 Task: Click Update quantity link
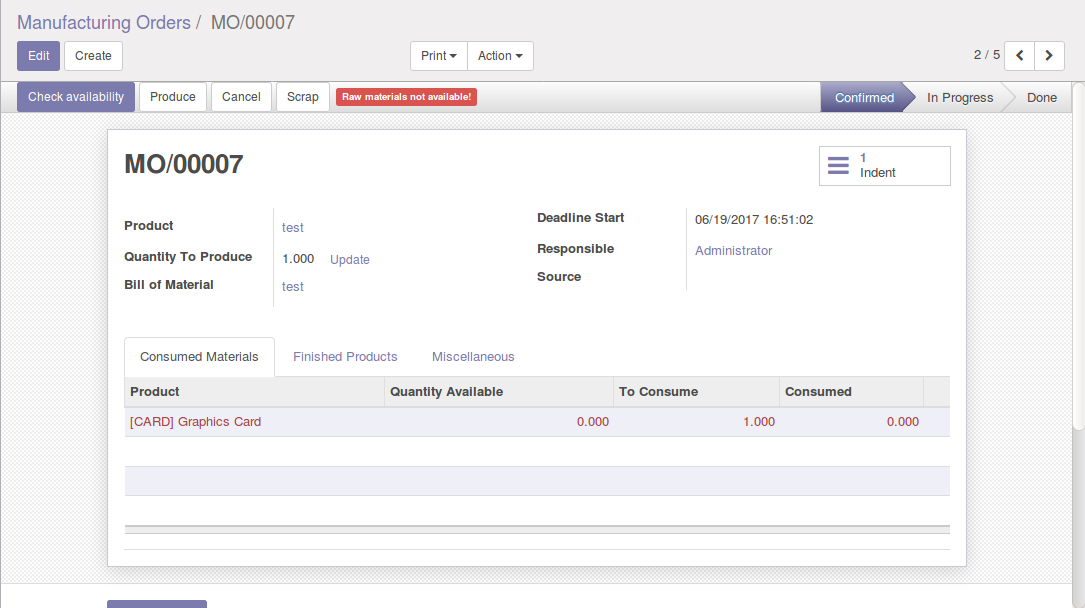[349, 259]
